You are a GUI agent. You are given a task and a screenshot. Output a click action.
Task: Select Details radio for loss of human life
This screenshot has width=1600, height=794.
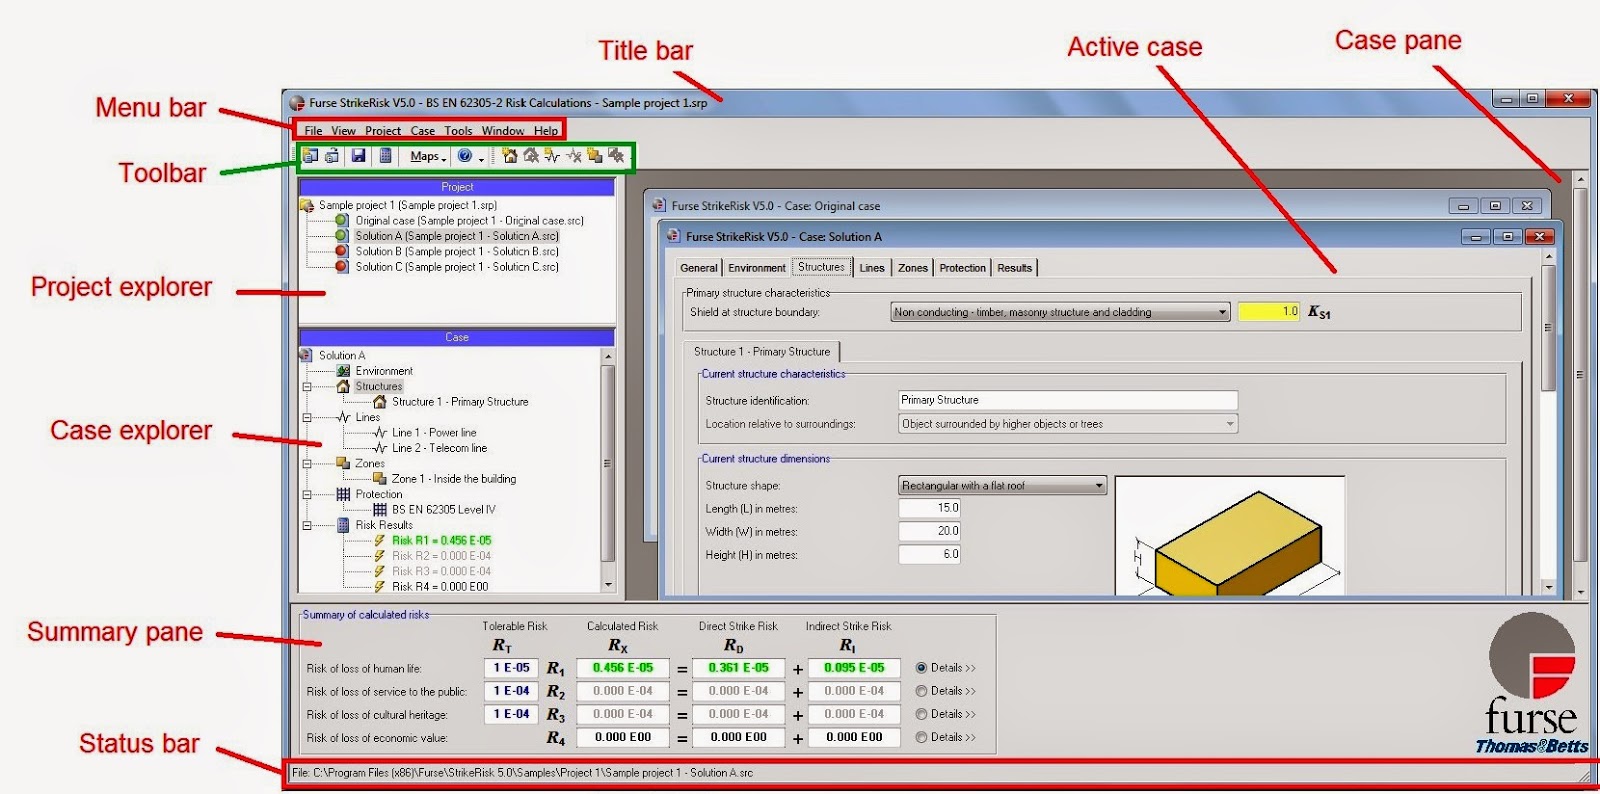(x=922, y=668)
